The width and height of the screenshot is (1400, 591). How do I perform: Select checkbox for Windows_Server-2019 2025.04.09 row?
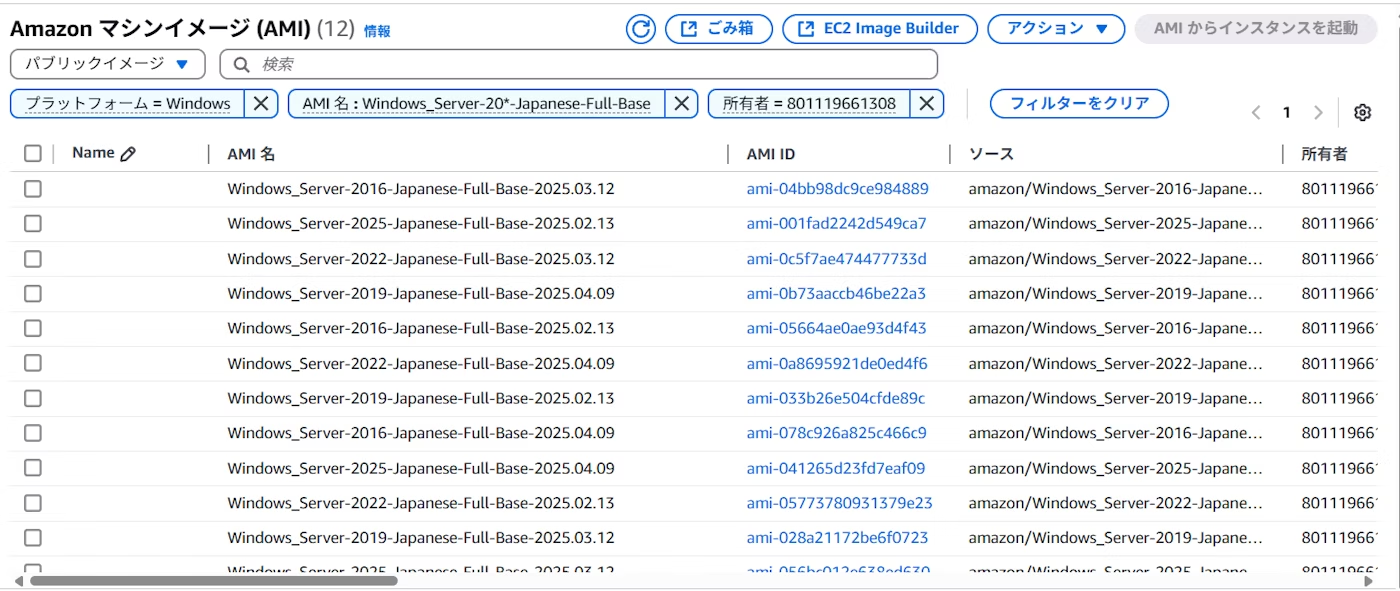(x=33, y=294)
